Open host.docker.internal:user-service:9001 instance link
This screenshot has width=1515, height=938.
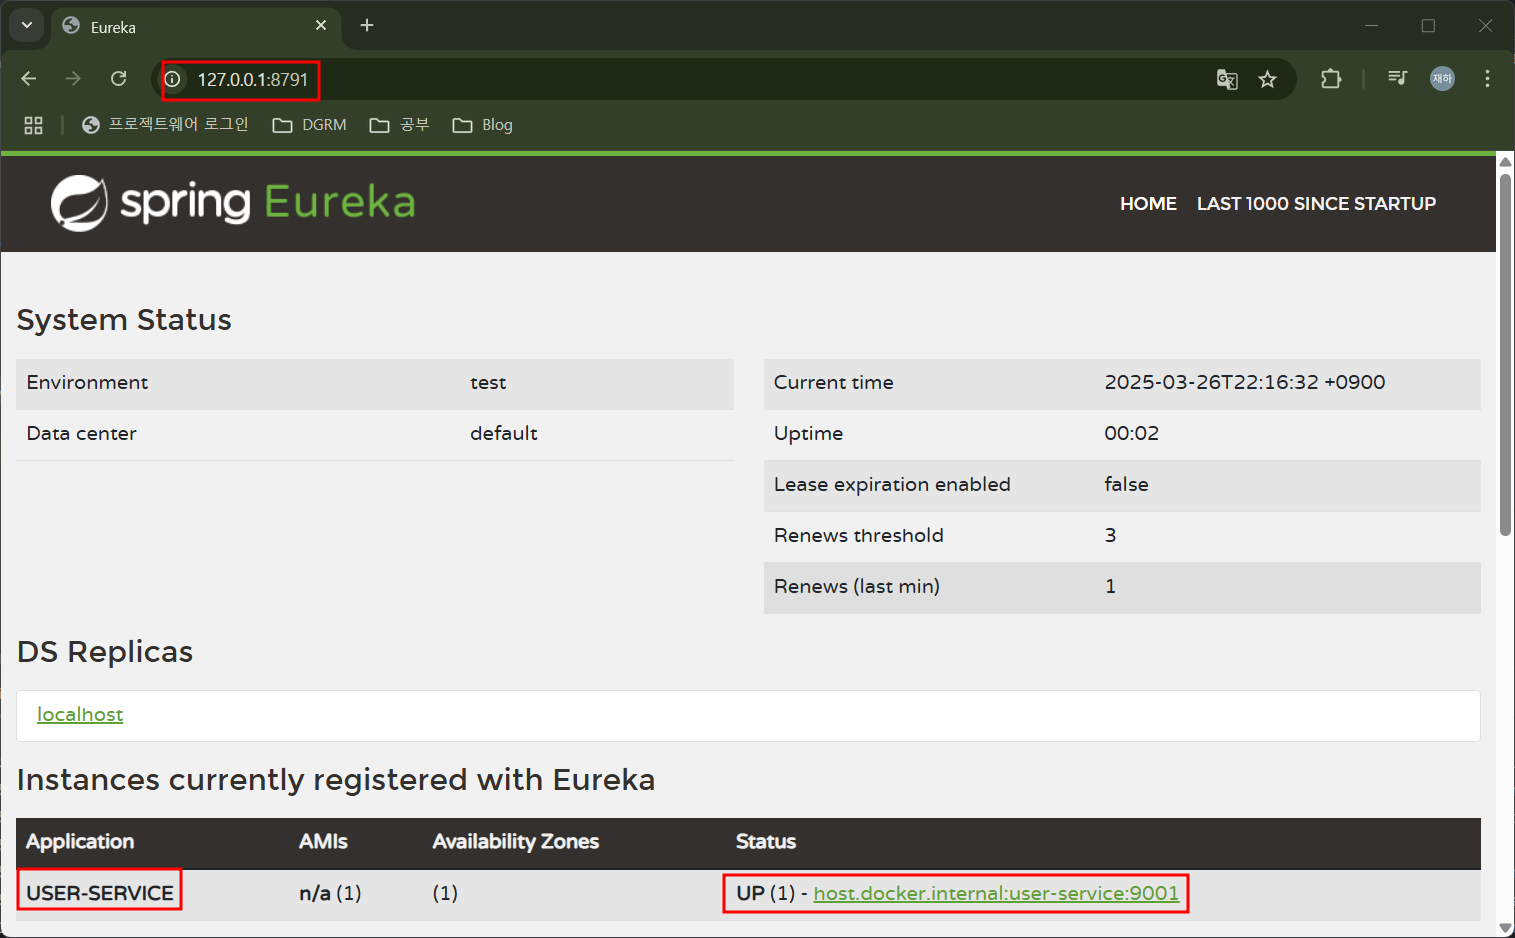(x=996, y=893)
